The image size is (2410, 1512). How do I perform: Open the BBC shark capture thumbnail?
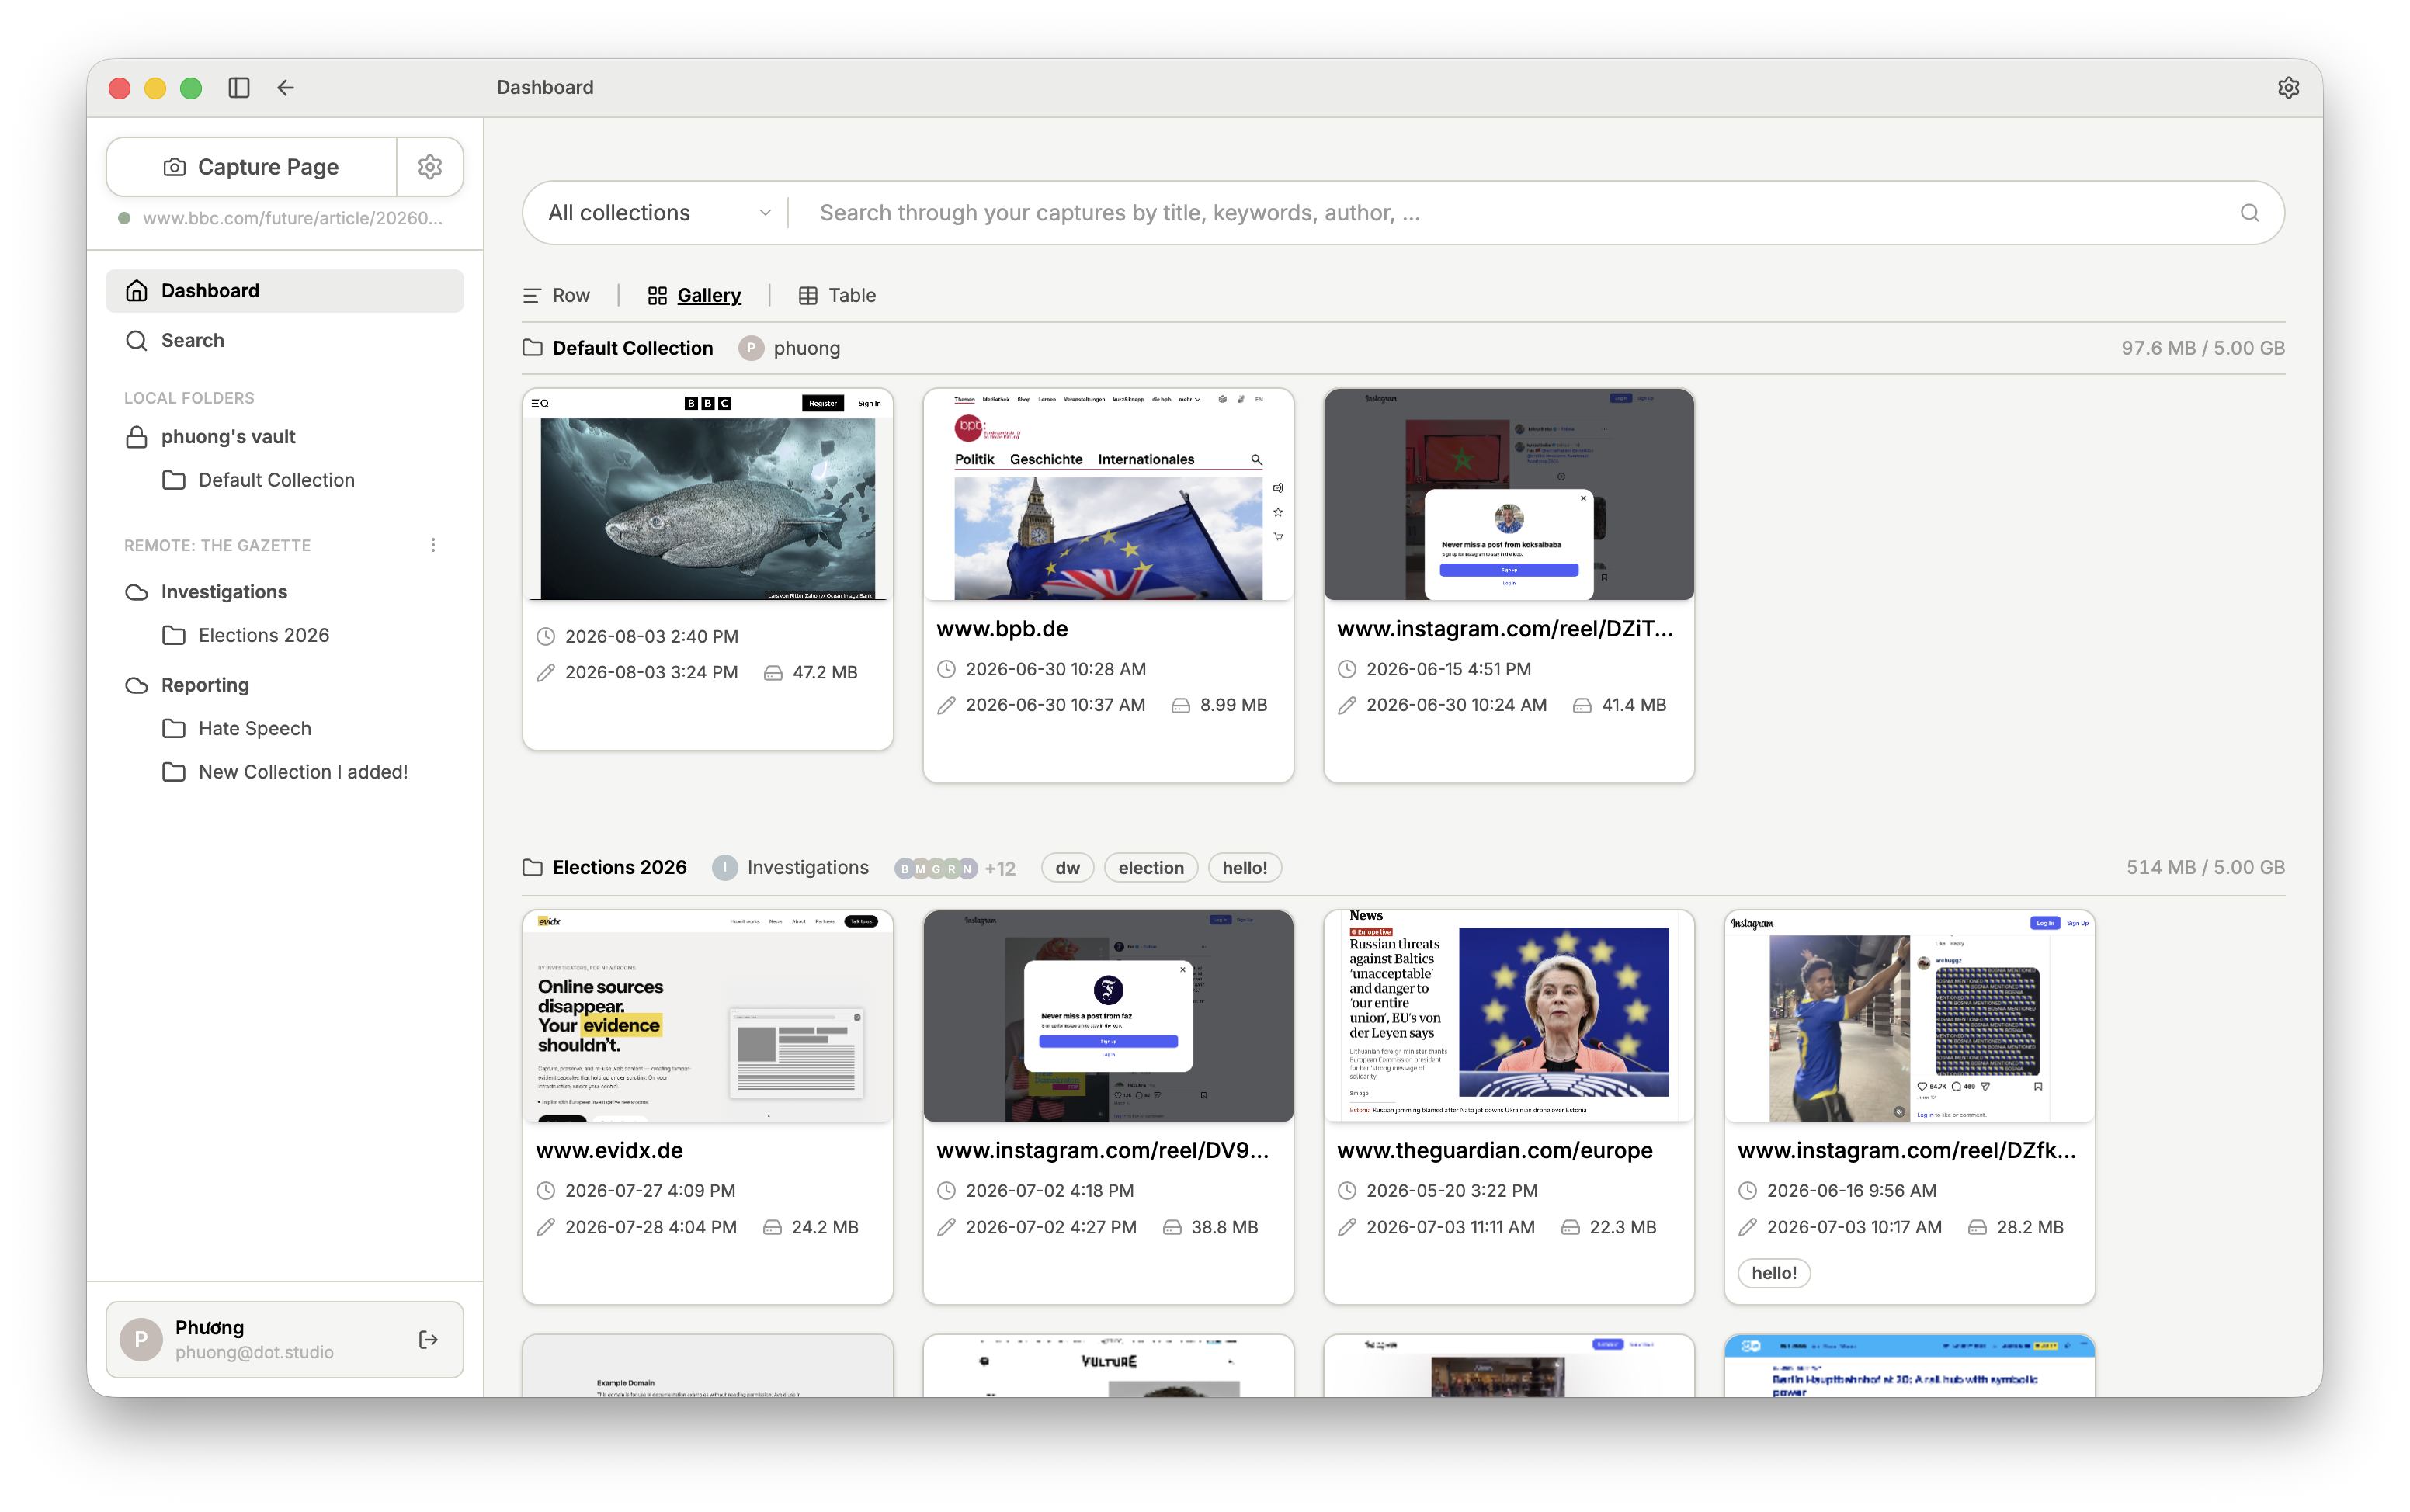707,495
